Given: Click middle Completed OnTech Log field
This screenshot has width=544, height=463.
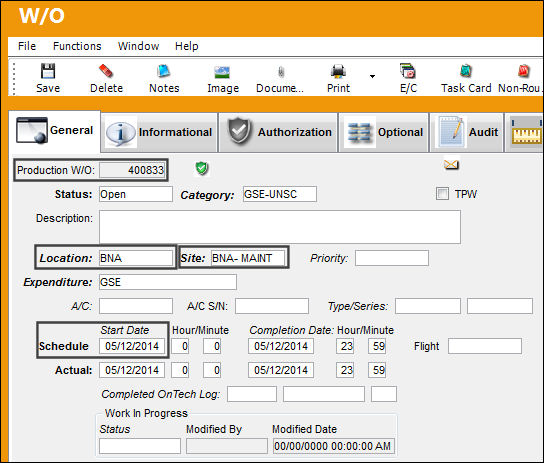Looking at the screenshot, I should tap(324, 394).
